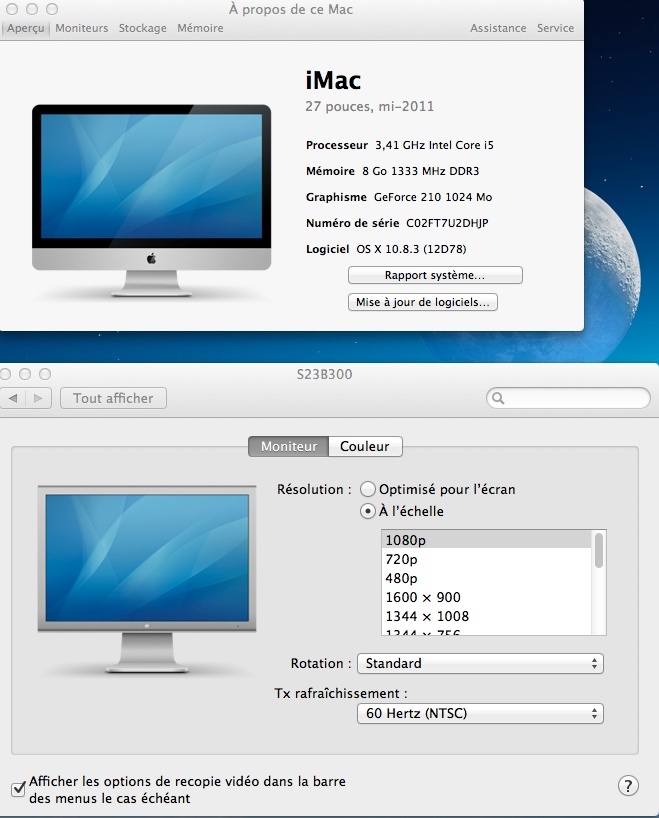Viewport: 659px width, 818px height.
Task: Switch to the Couleur tab
Action: (365, 447)
